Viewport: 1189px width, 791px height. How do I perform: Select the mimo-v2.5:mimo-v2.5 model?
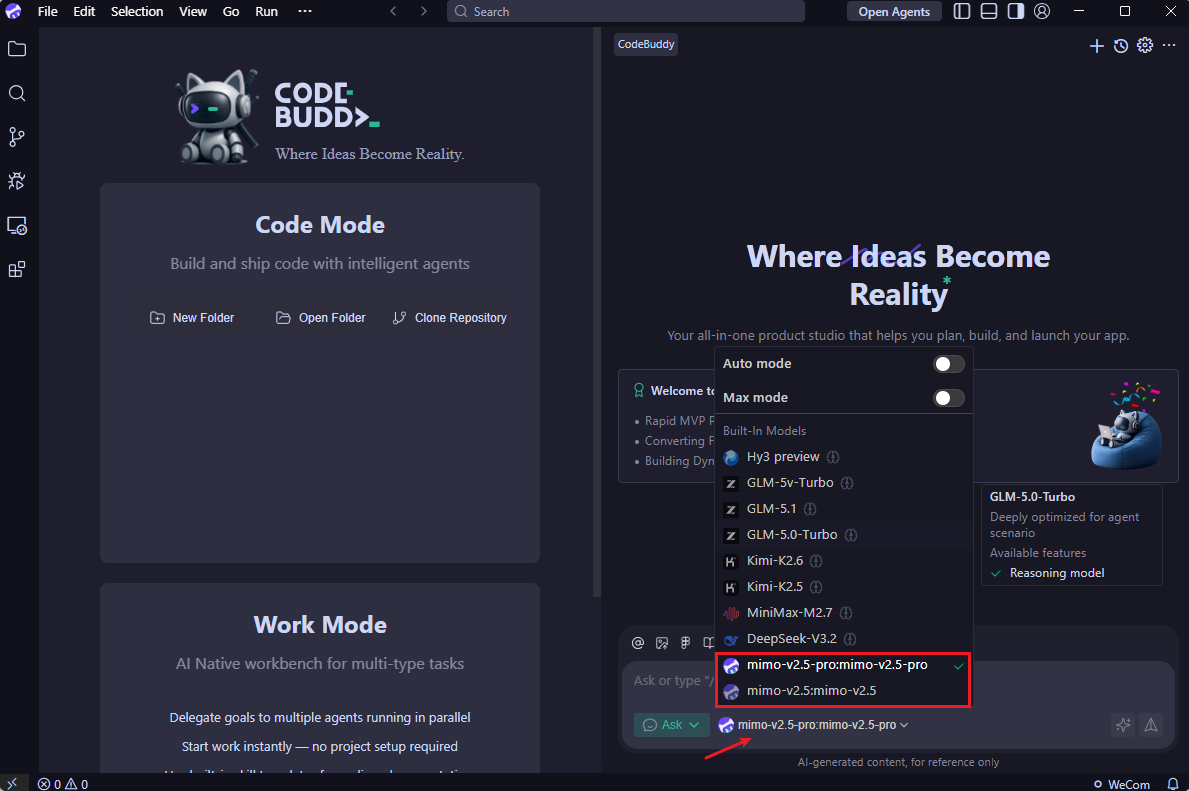coord(844,691)
